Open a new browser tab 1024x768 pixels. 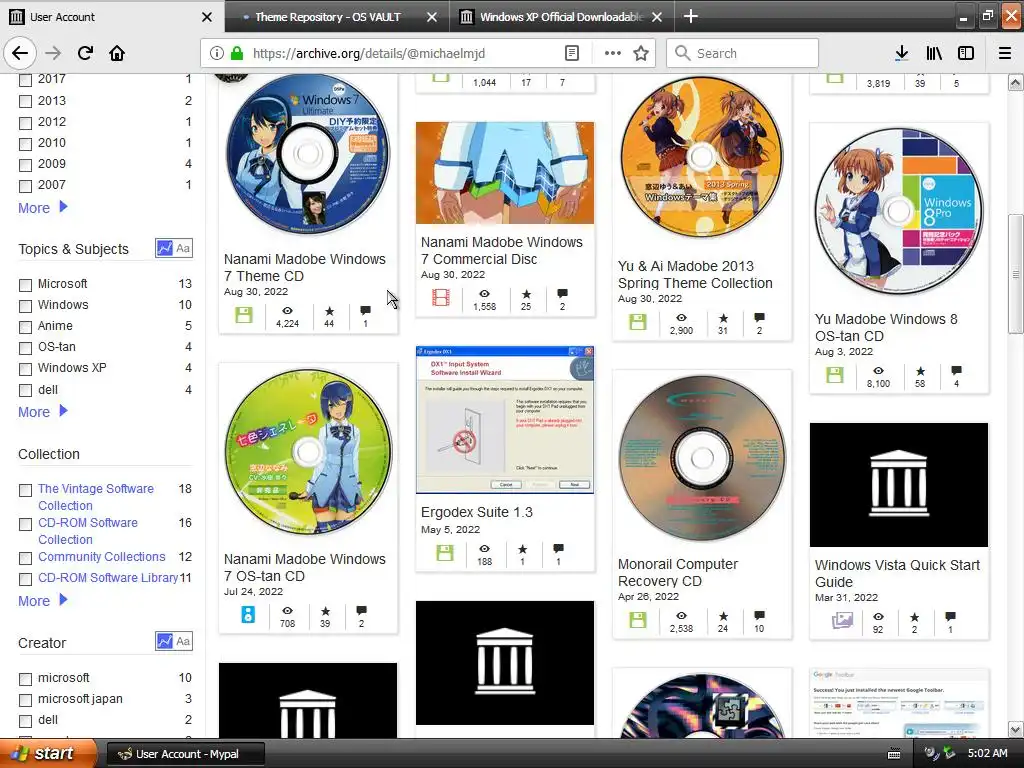tap(691, 16)
